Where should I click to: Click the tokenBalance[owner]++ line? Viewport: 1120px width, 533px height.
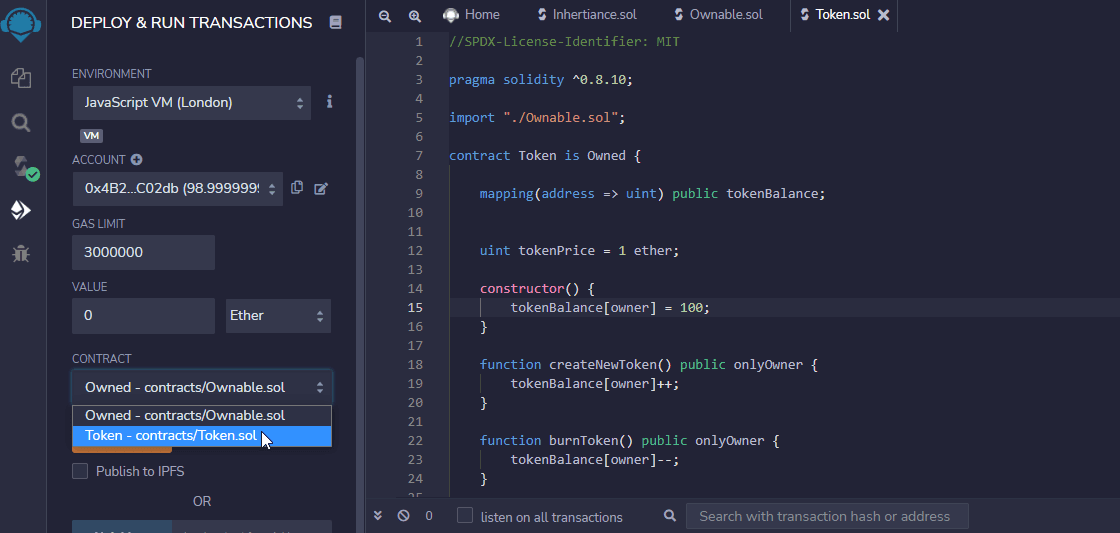tap(594, 384)
